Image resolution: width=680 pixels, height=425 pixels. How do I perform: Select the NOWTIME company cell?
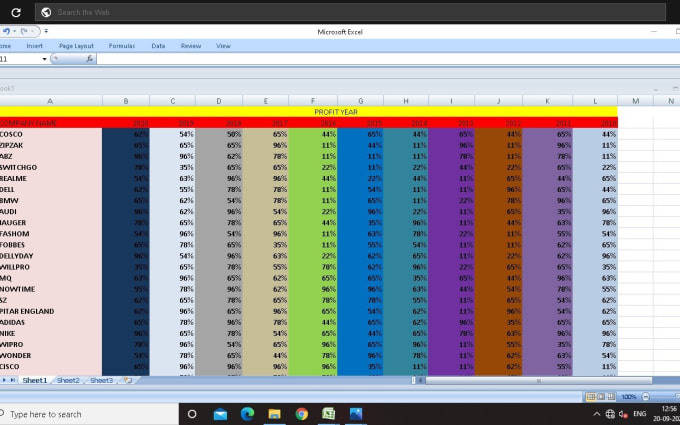(x=51, y=289)
